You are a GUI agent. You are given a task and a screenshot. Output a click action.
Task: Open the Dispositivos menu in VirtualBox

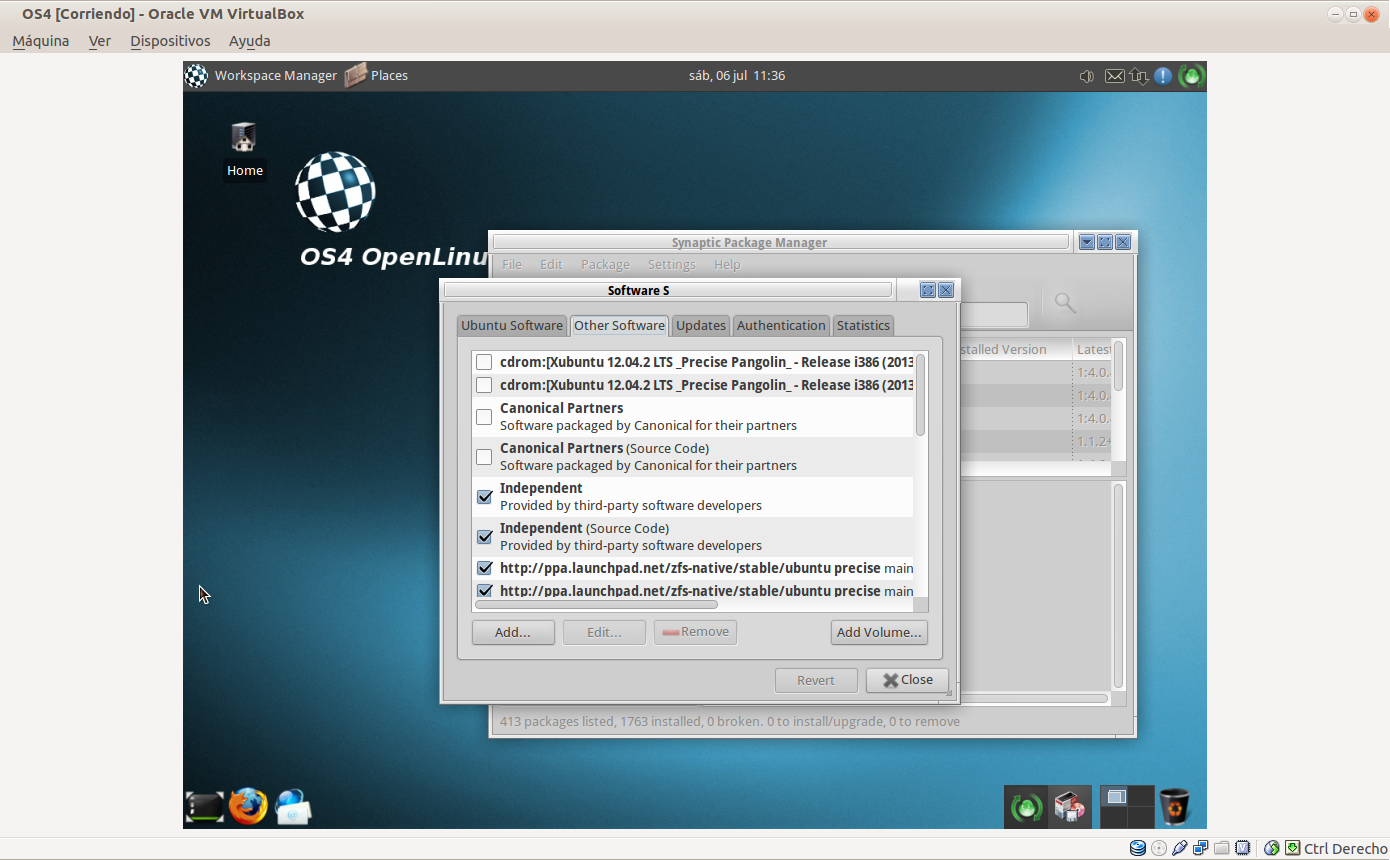[170, 41]
